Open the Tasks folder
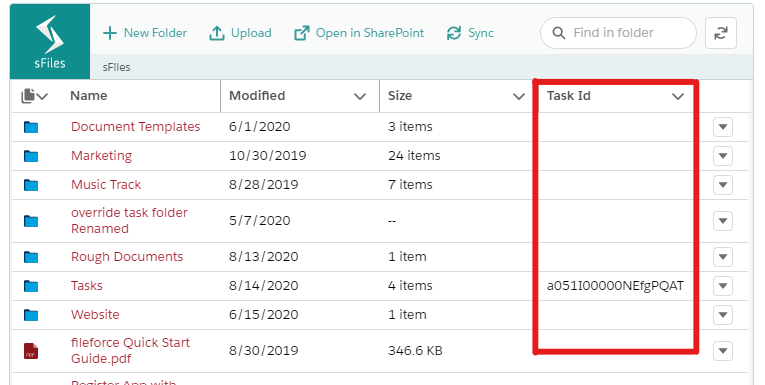Screen dimensions: 765x385 [x=87, y=285]
